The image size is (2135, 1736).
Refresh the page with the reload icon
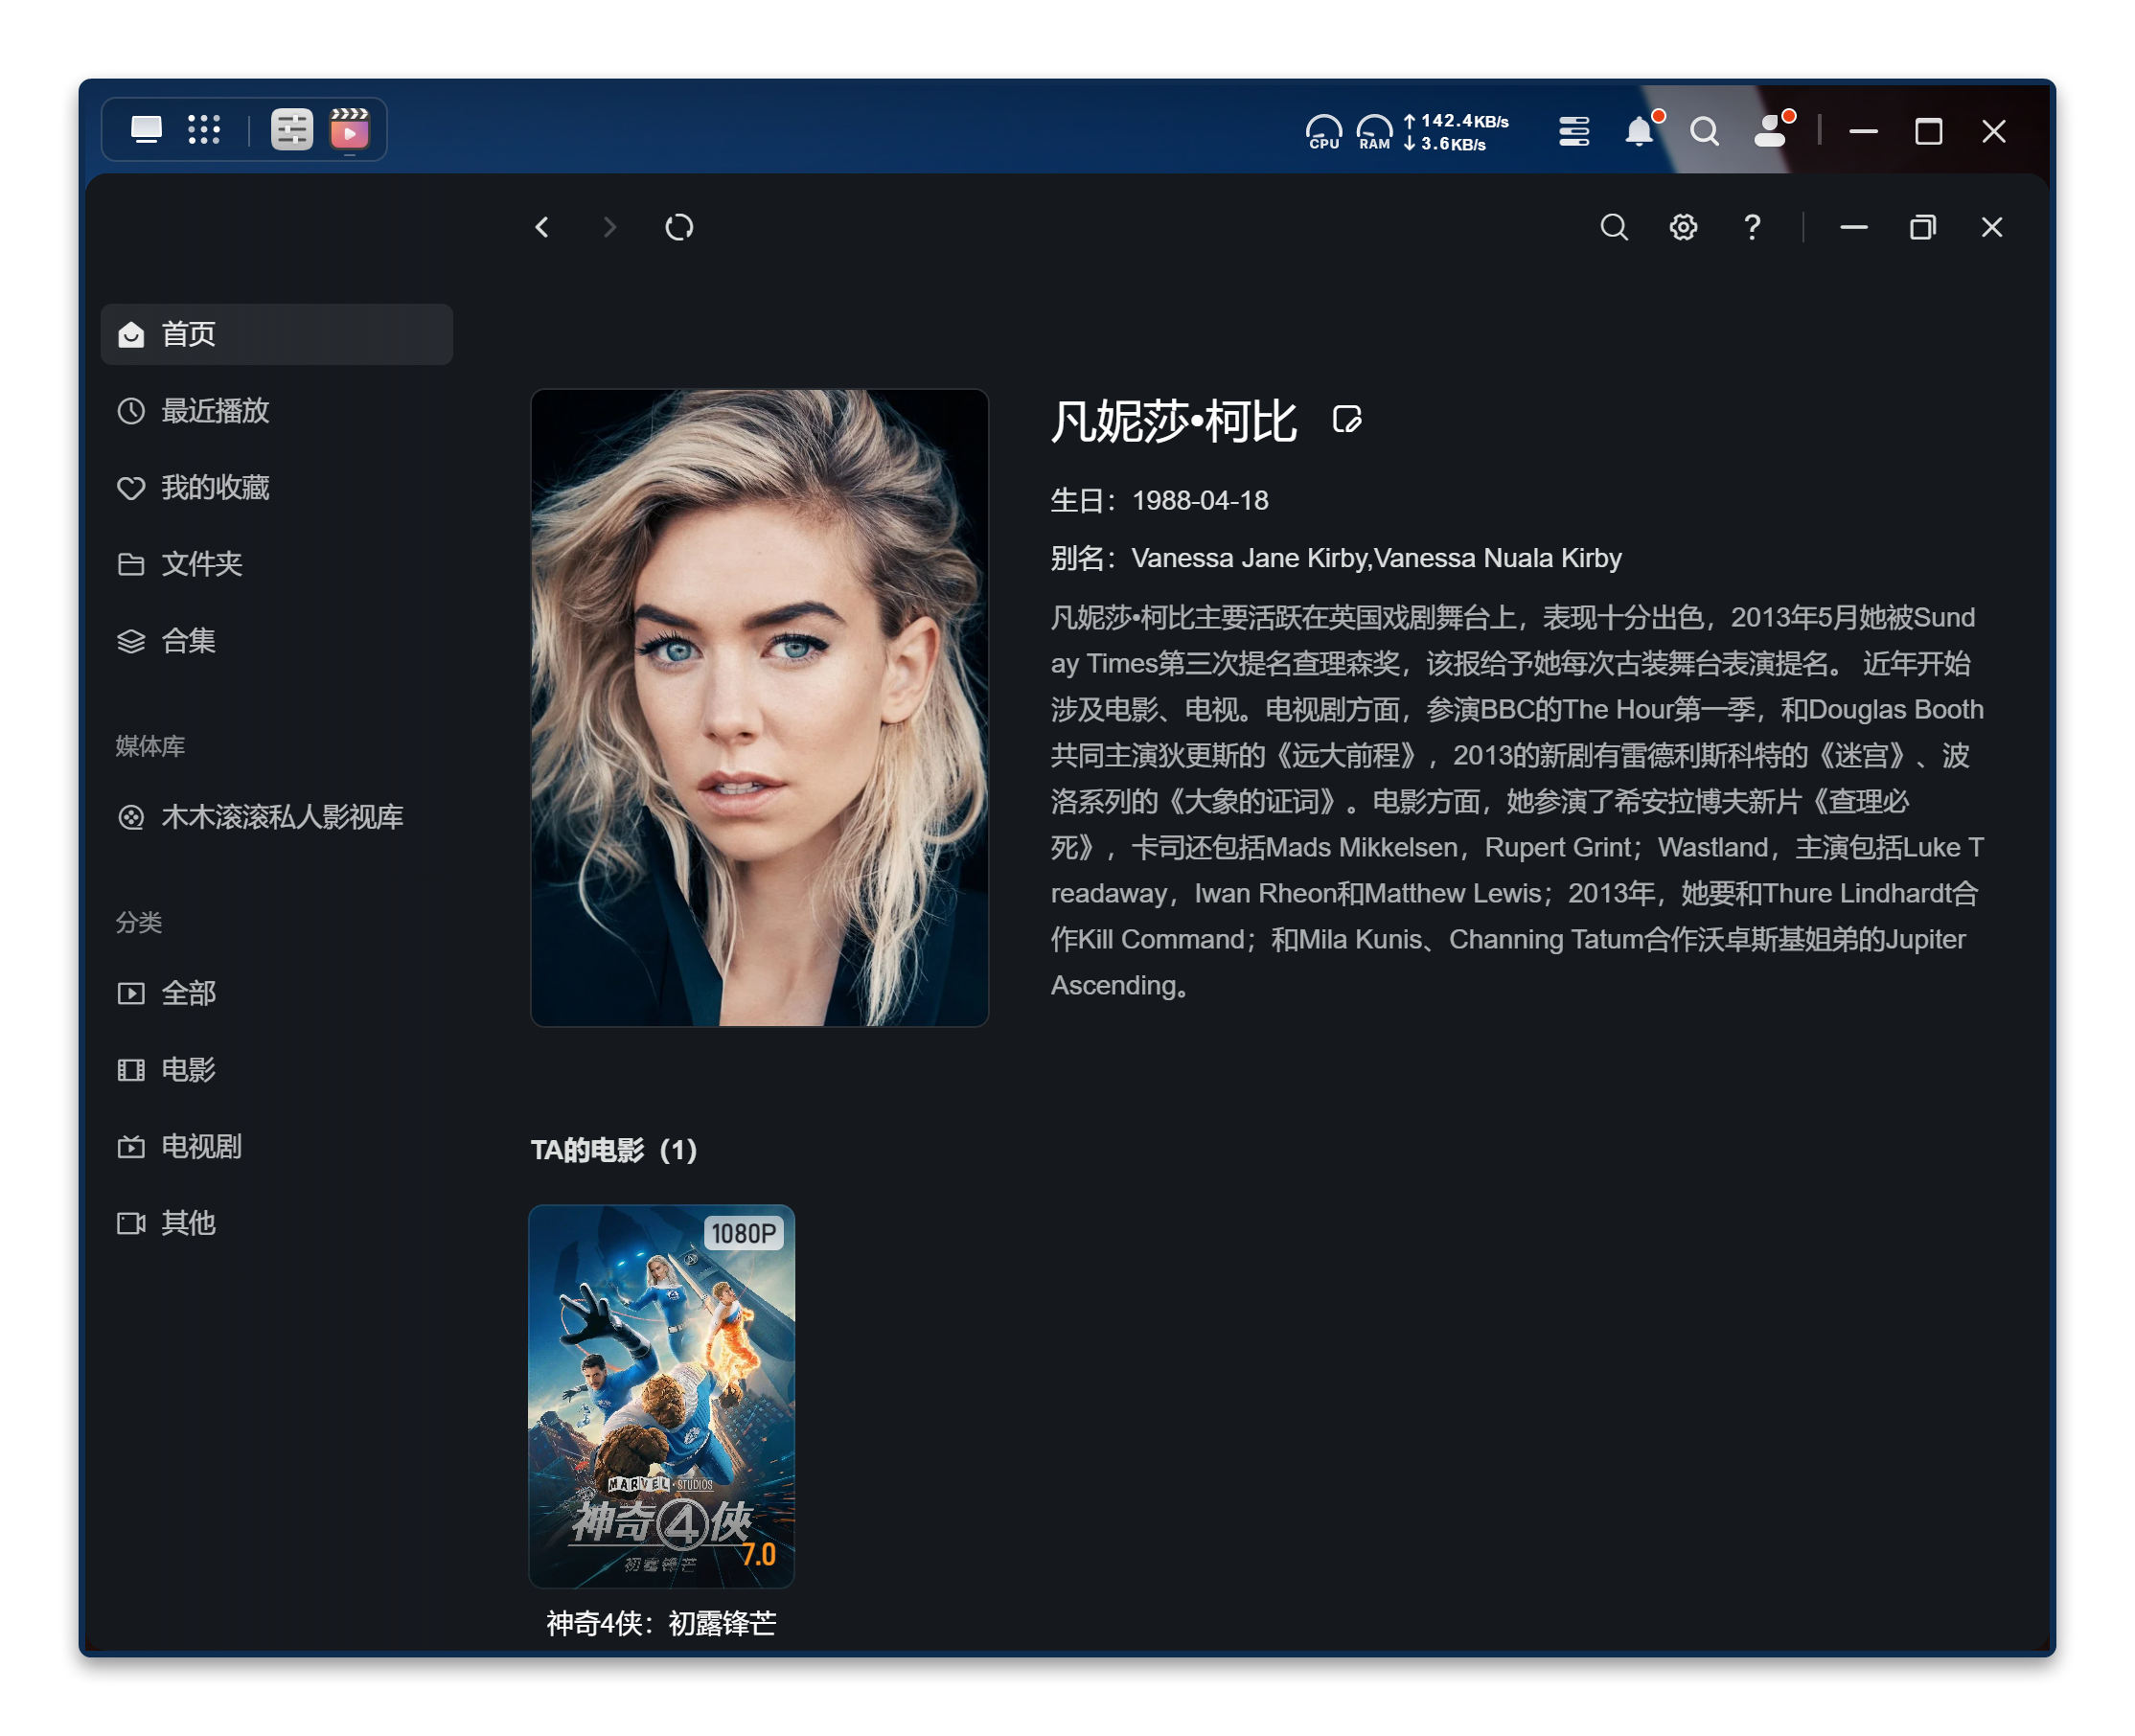pyautogui.click(x=679, y=227)
